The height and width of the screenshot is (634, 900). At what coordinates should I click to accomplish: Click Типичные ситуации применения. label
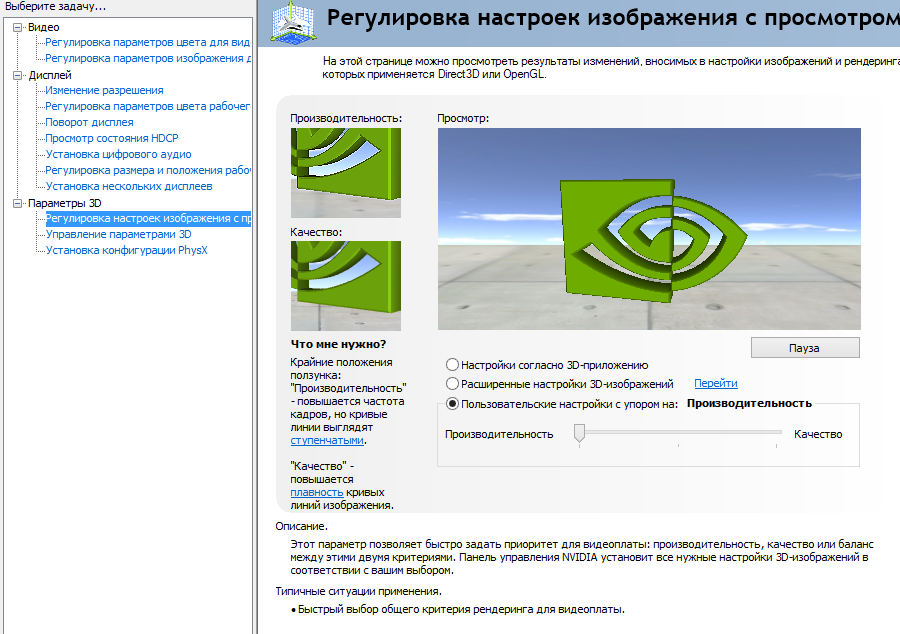pyautogui.click(x=359, y=591)
